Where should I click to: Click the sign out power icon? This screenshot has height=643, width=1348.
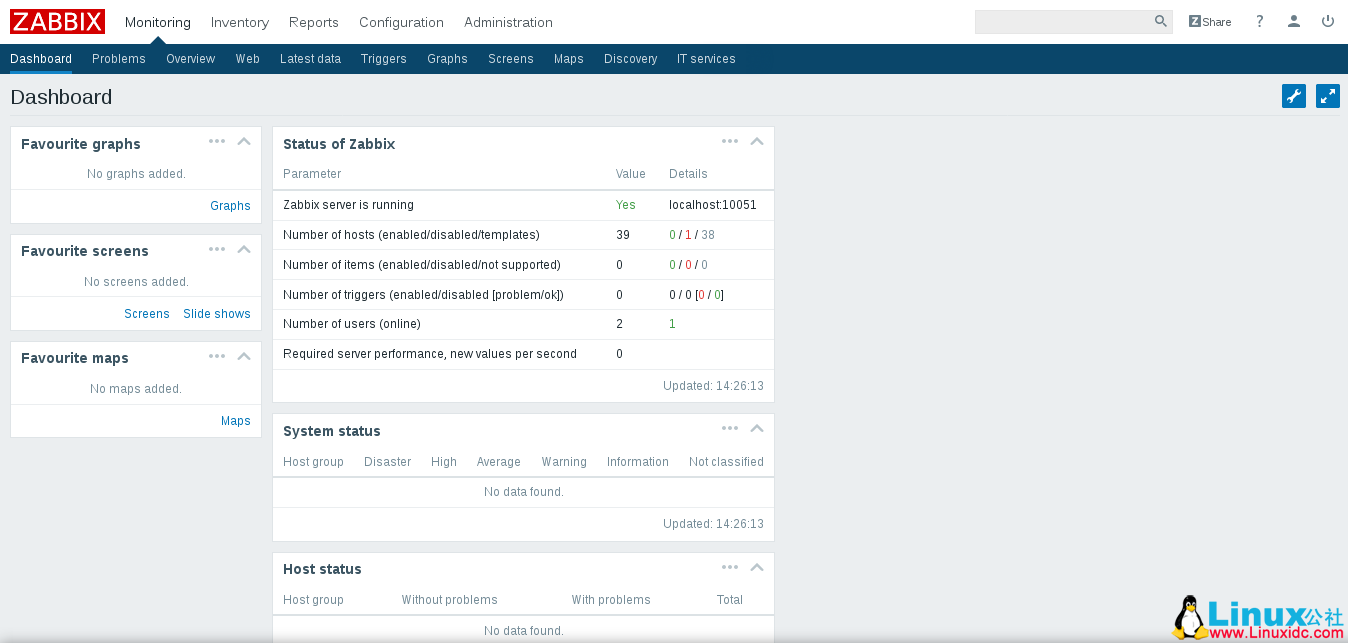[1328, 22]
